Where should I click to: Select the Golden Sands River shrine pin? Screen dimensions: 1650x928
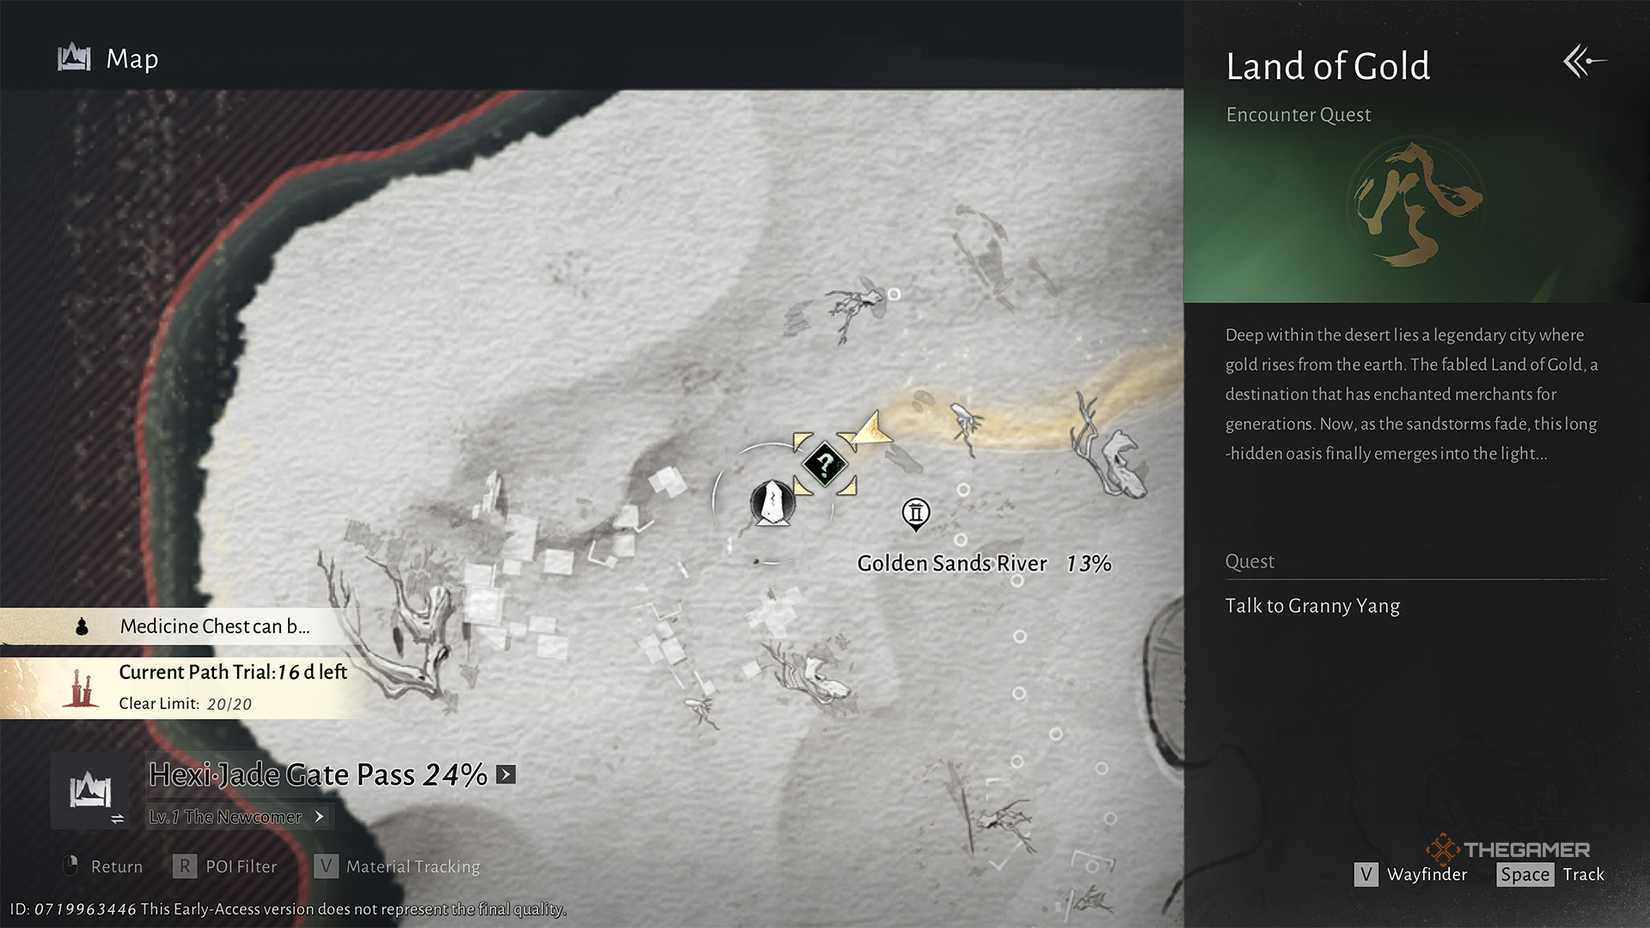(x=915, y=514)
